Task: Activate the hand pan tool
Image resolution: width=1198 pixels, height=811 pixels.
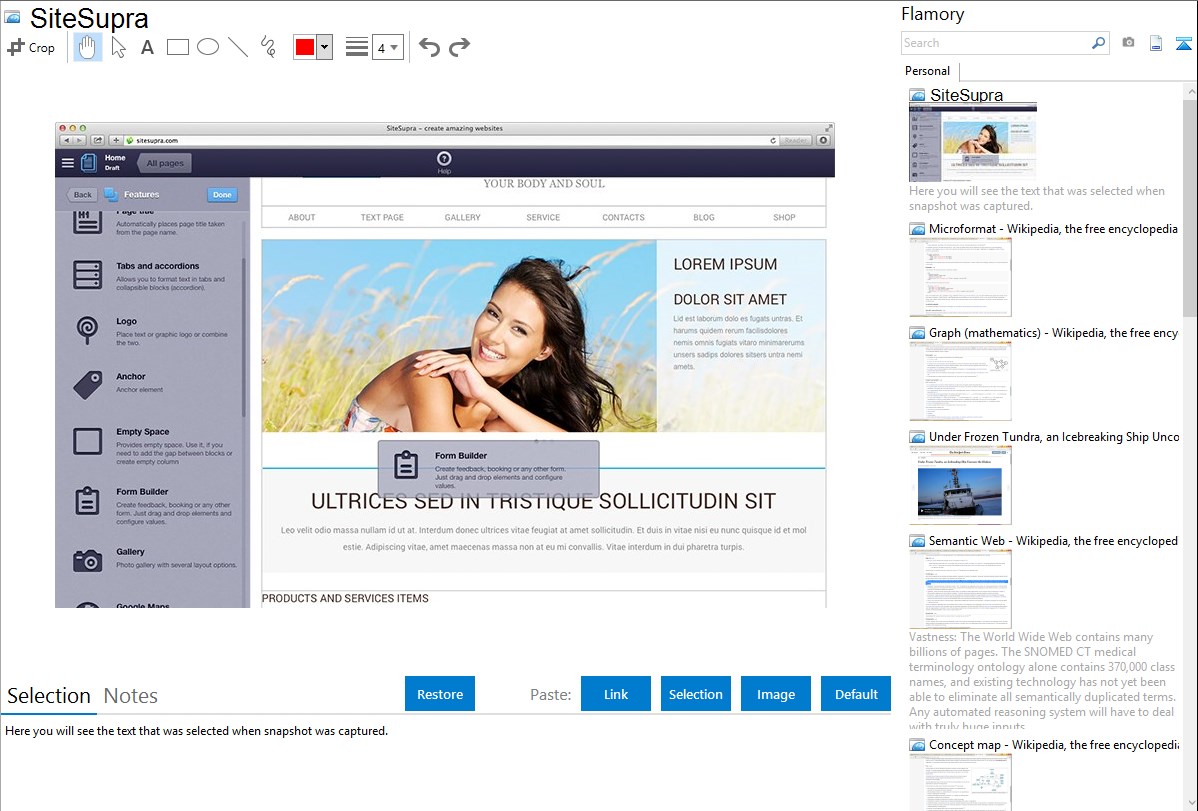Action: [x=88, y=47]
